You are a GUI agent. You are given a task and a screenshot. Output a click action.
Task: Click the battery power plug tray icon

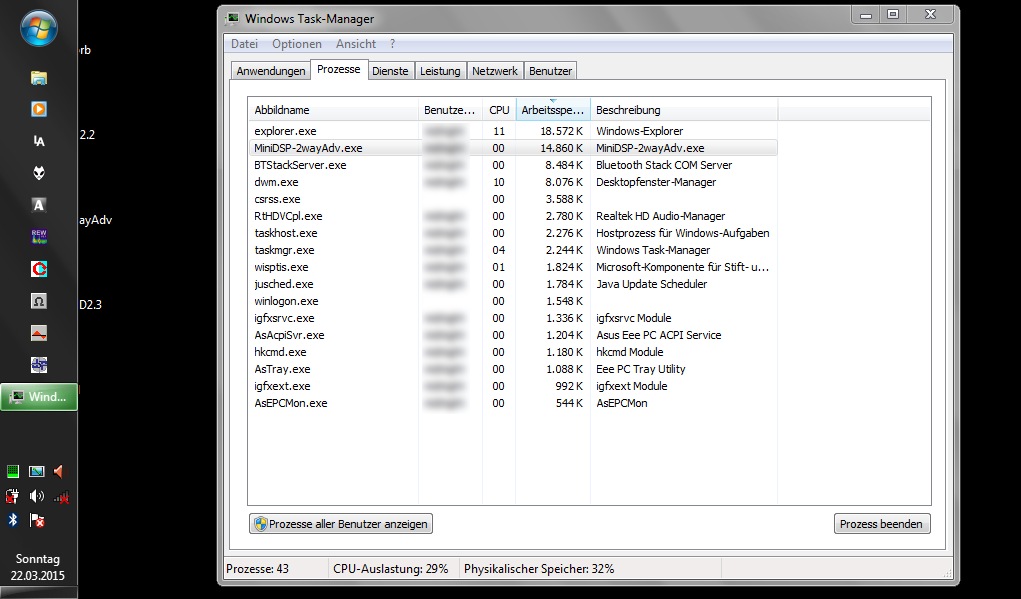[12, 497]
